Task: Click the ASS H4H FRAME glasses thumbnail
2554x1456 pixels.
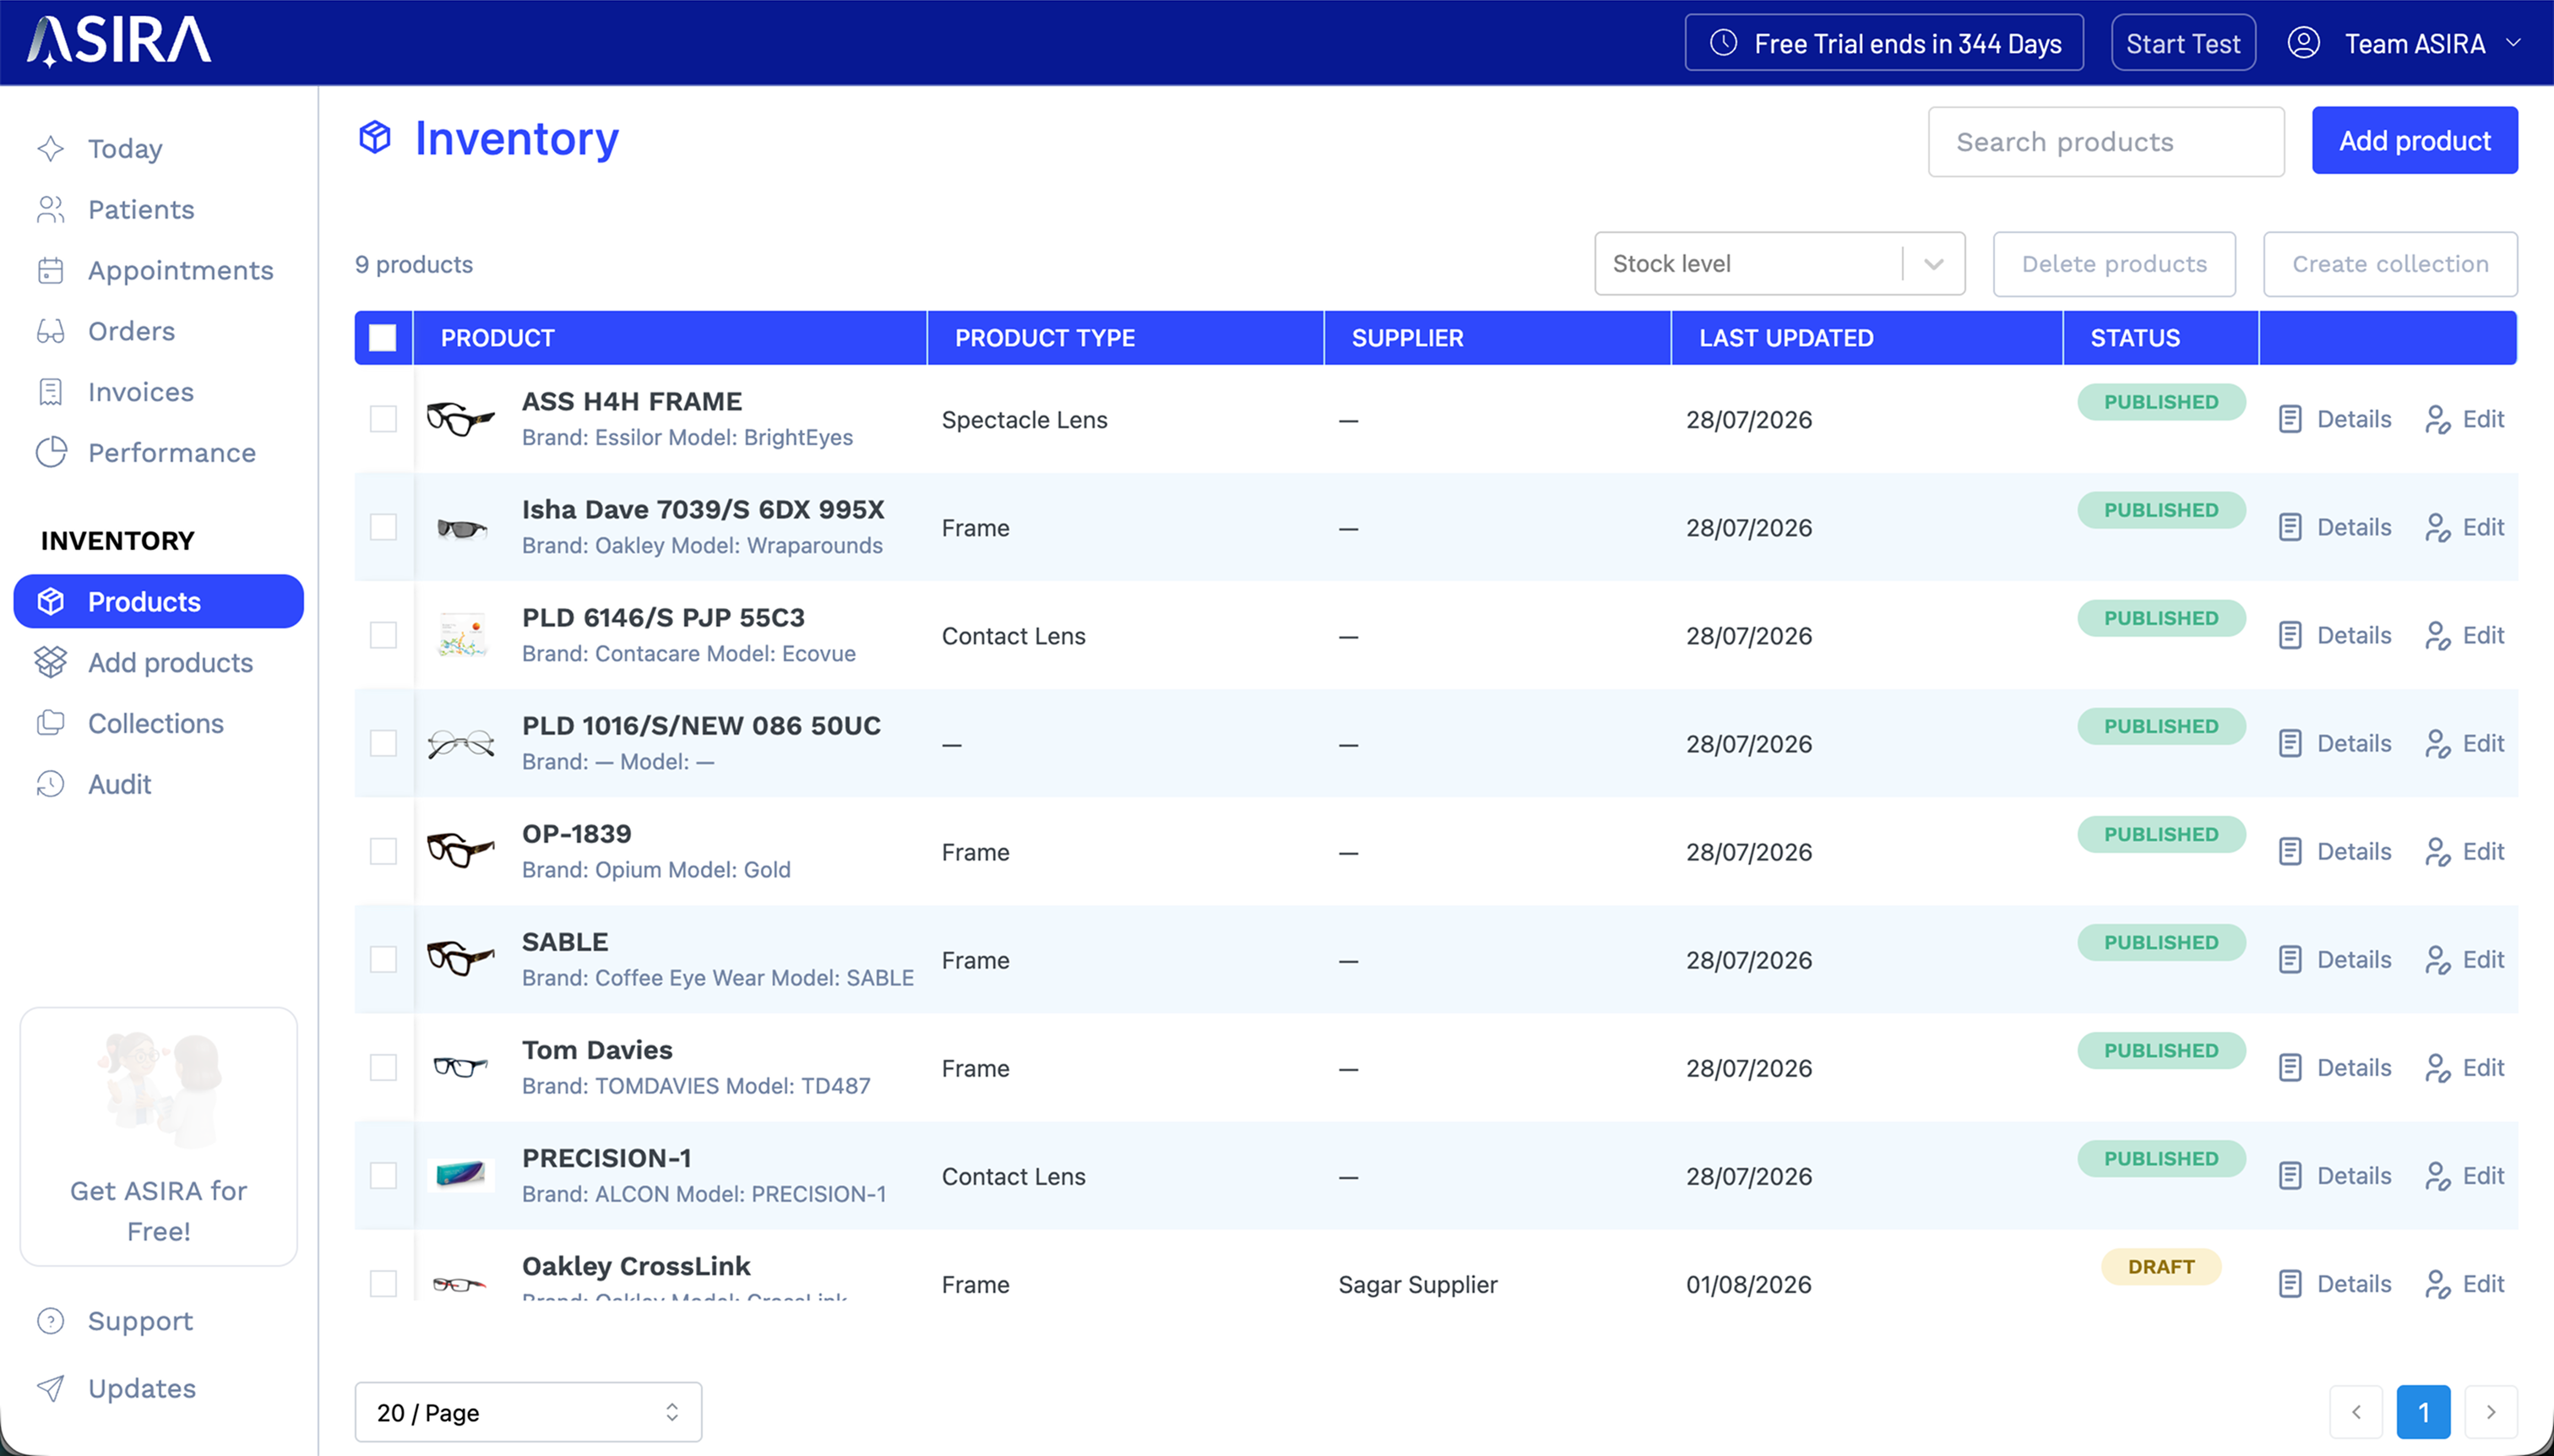Action: (x=461, y=419)
